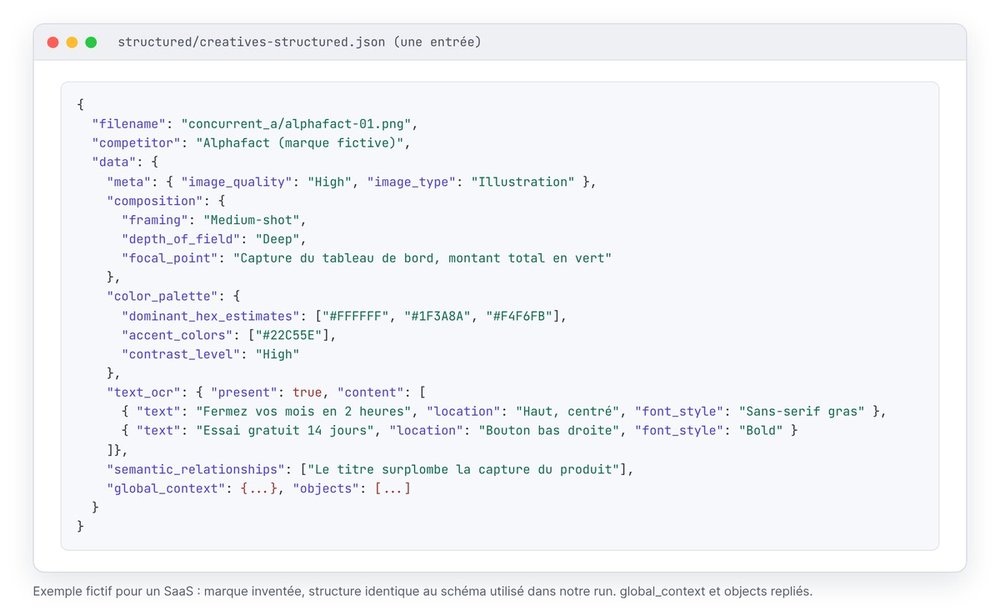Expand the collapsed [...] objects array
This screenshot has height=615, width=1000.
tap(393, 489)
